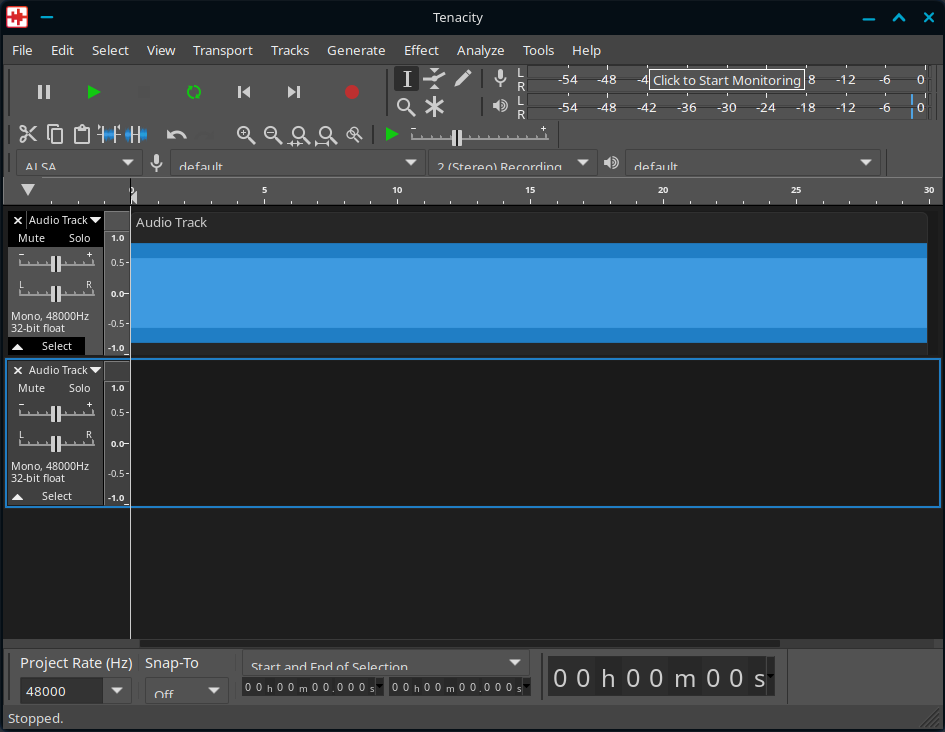Click the Undo arrow icon
Screen dimensions: 945x732
coord(177,135)
